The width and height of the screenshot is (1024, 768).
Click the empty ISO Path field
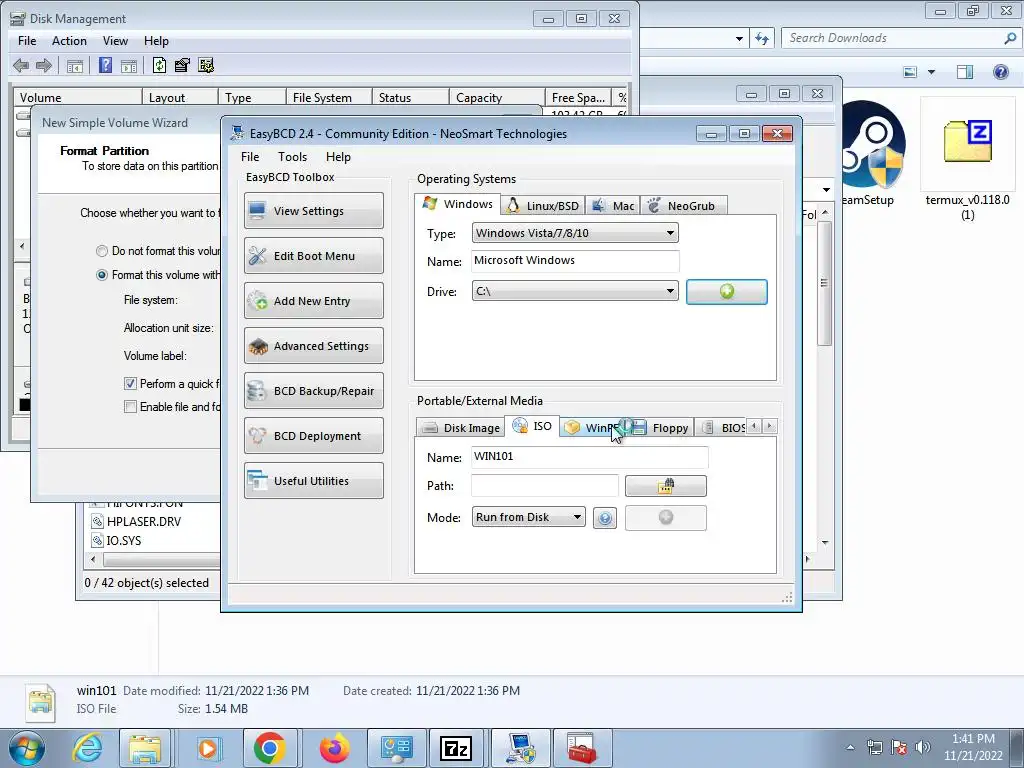545,486
